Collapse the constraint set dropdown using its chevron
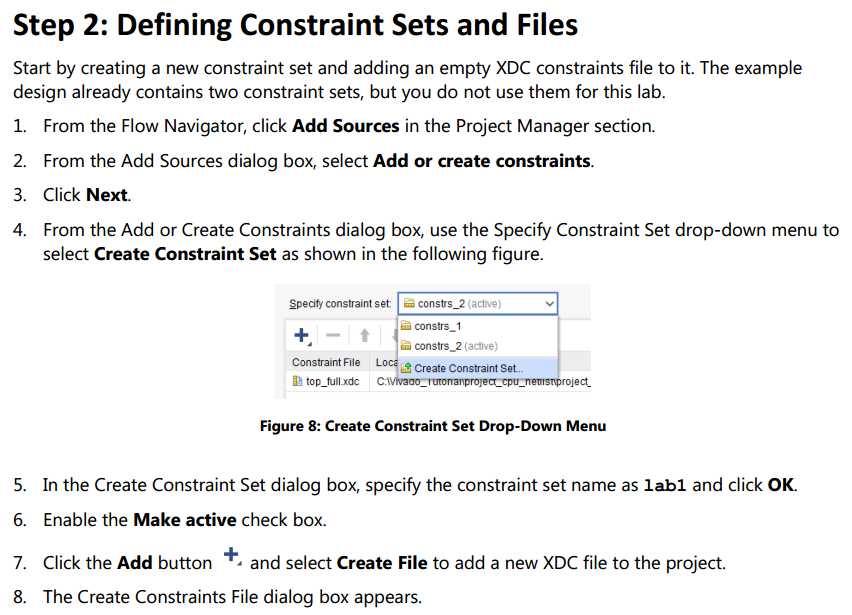This screenshot has height=615, width=852. (x=549, y=304)
